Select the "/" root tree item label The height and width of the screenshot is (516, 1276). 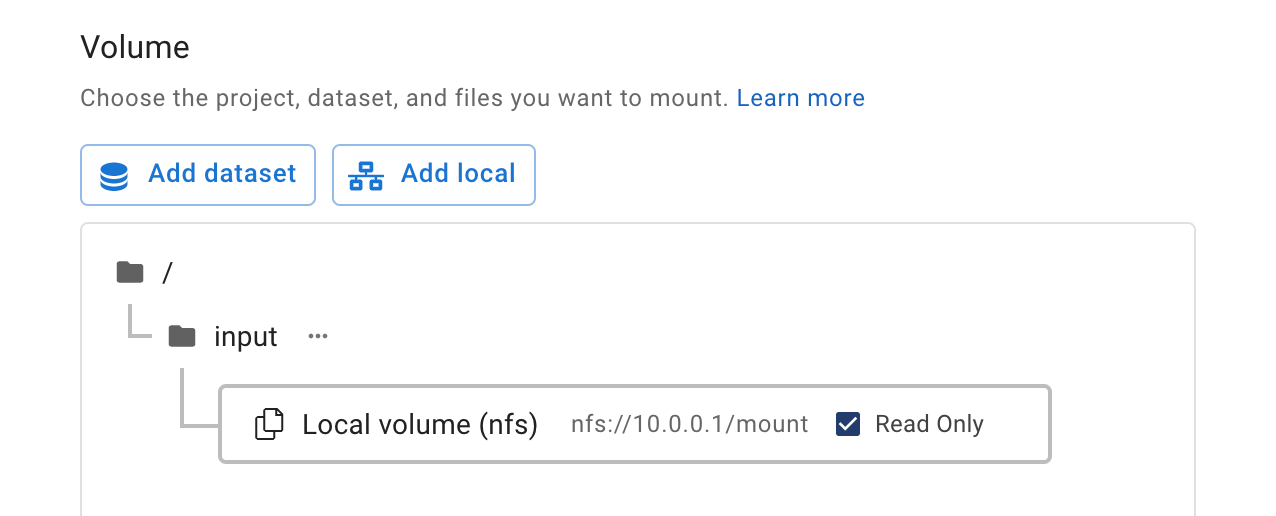pos(168,272)
